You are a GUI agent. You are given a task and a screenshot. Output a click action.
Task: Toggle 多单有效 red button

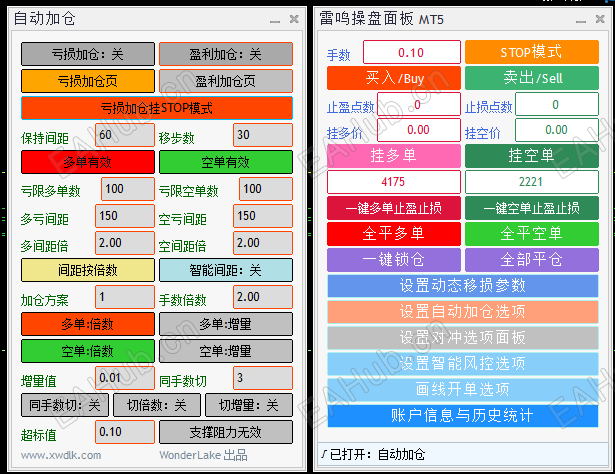click(x=88, y=162)
